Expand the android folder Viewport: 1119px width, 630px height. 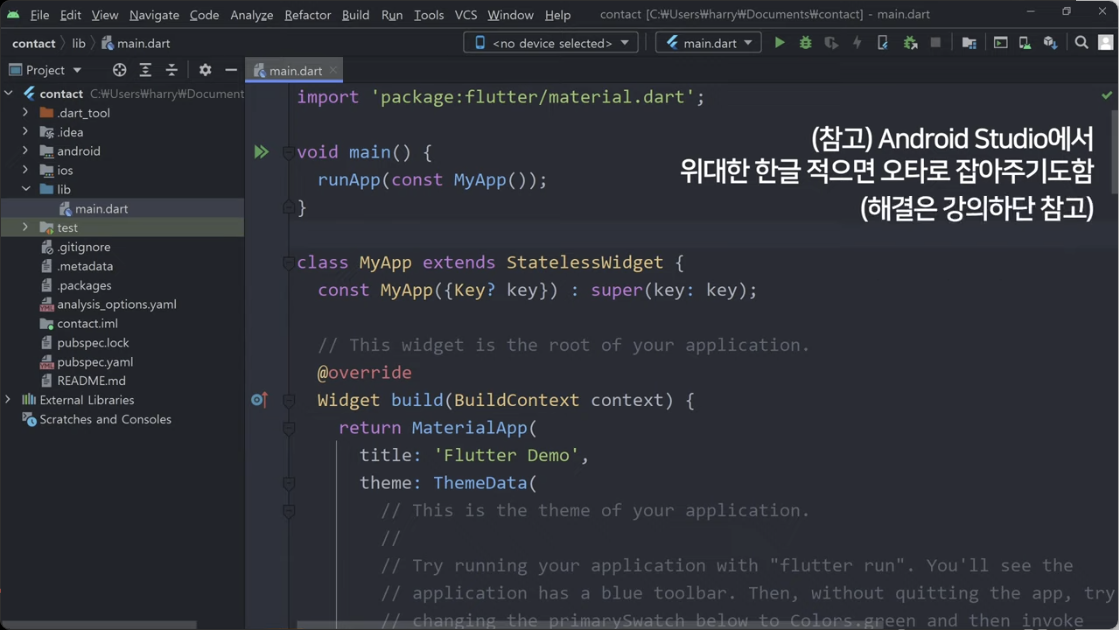(26, 151)
